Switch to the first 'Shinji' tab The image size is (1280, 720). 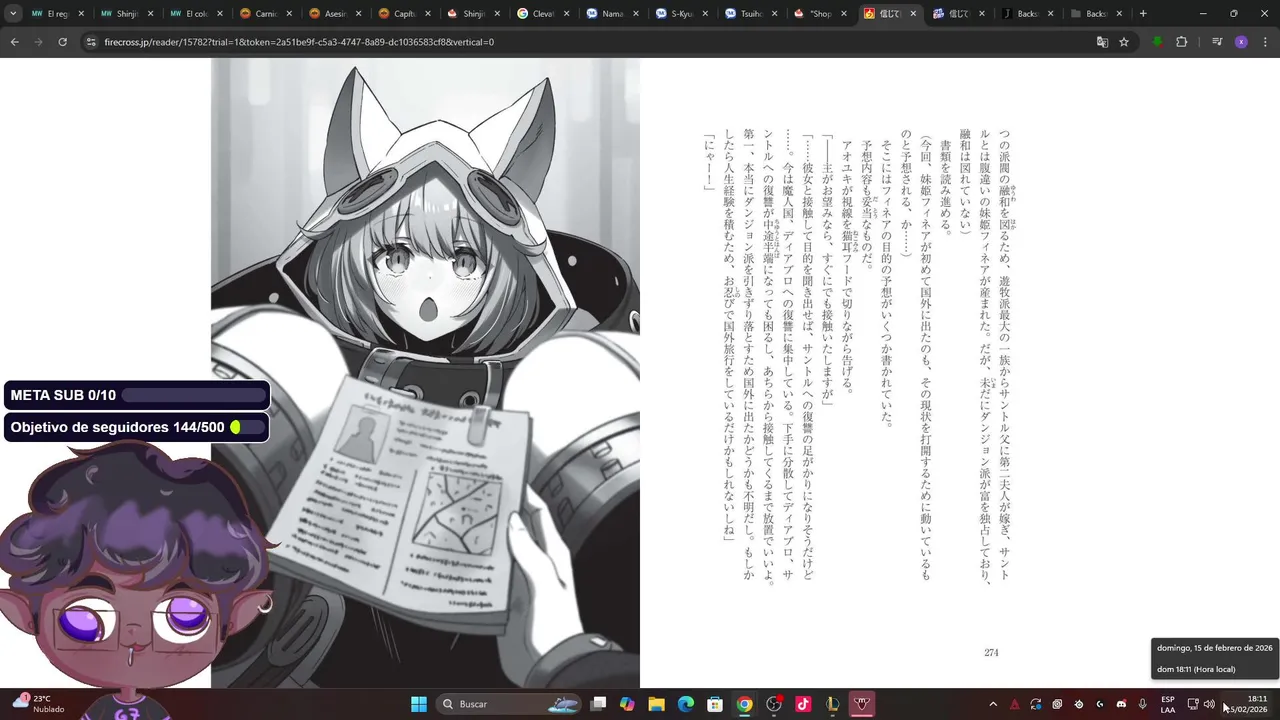[x=127, y=14]
